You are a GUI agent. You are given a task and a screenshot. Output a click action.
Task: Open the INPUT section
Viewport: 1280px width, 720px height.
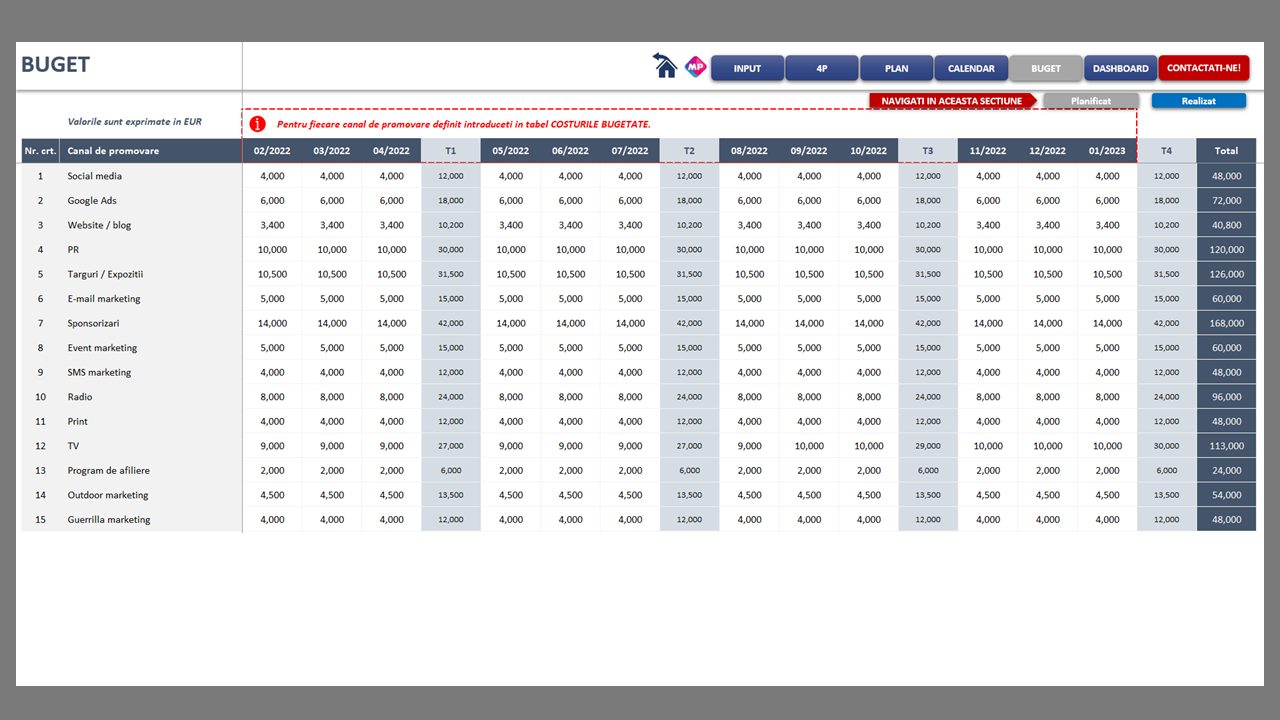(x=747, y=68)
